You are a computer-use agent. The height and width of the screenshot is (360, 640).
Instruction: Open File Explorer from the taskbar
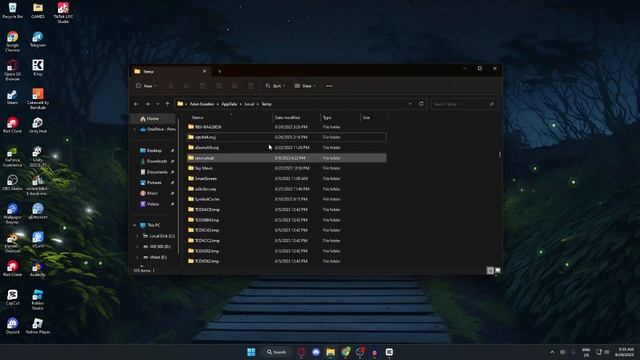tap(330, 352)
